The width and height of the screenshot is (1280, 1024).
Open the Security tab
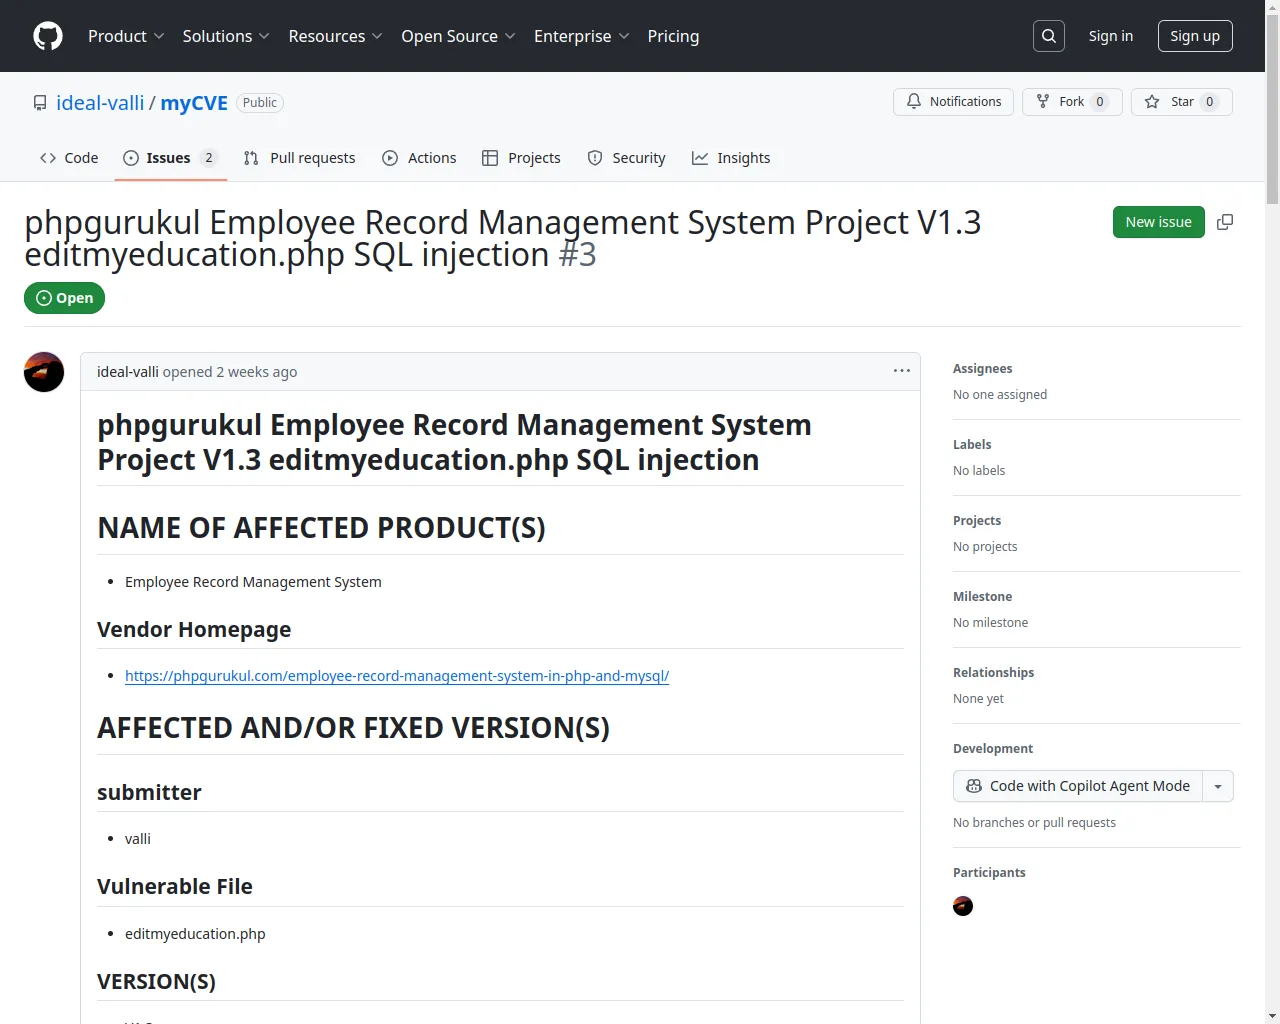click(x=626, y=158)
